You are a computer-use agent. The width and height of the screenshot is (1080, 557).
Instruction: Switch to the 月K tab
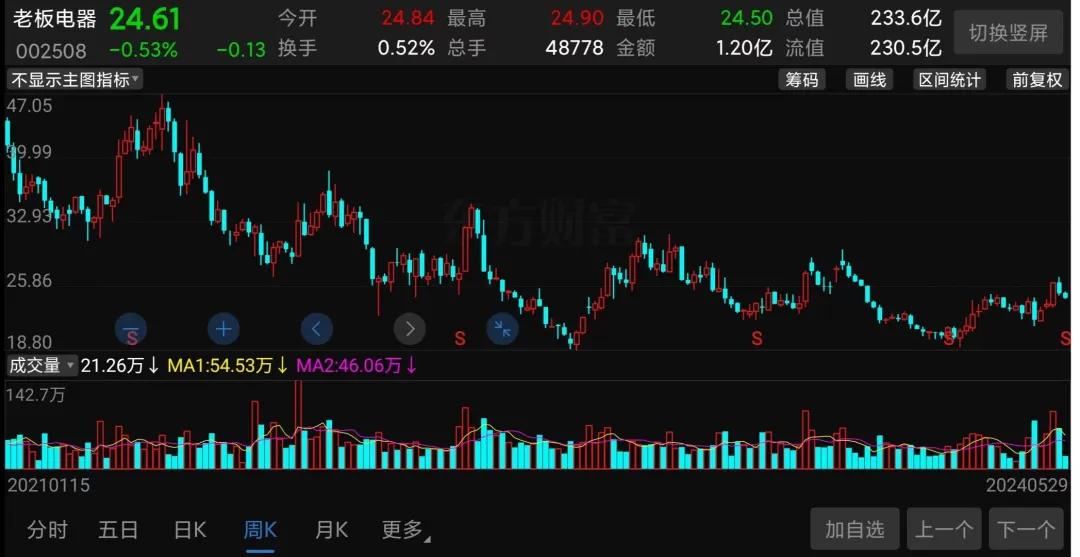pyautogui.click(x=331, y=529)
